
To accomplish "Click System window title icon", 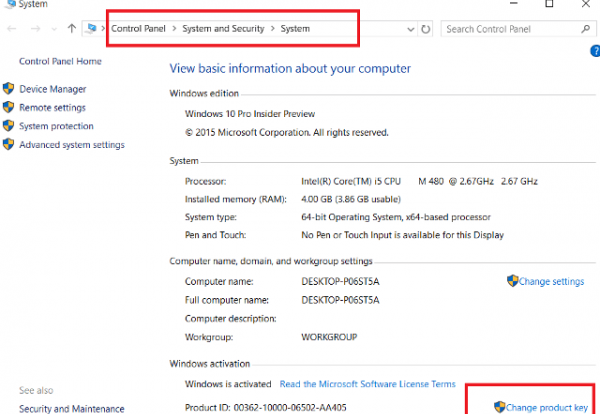I will 11,4.
